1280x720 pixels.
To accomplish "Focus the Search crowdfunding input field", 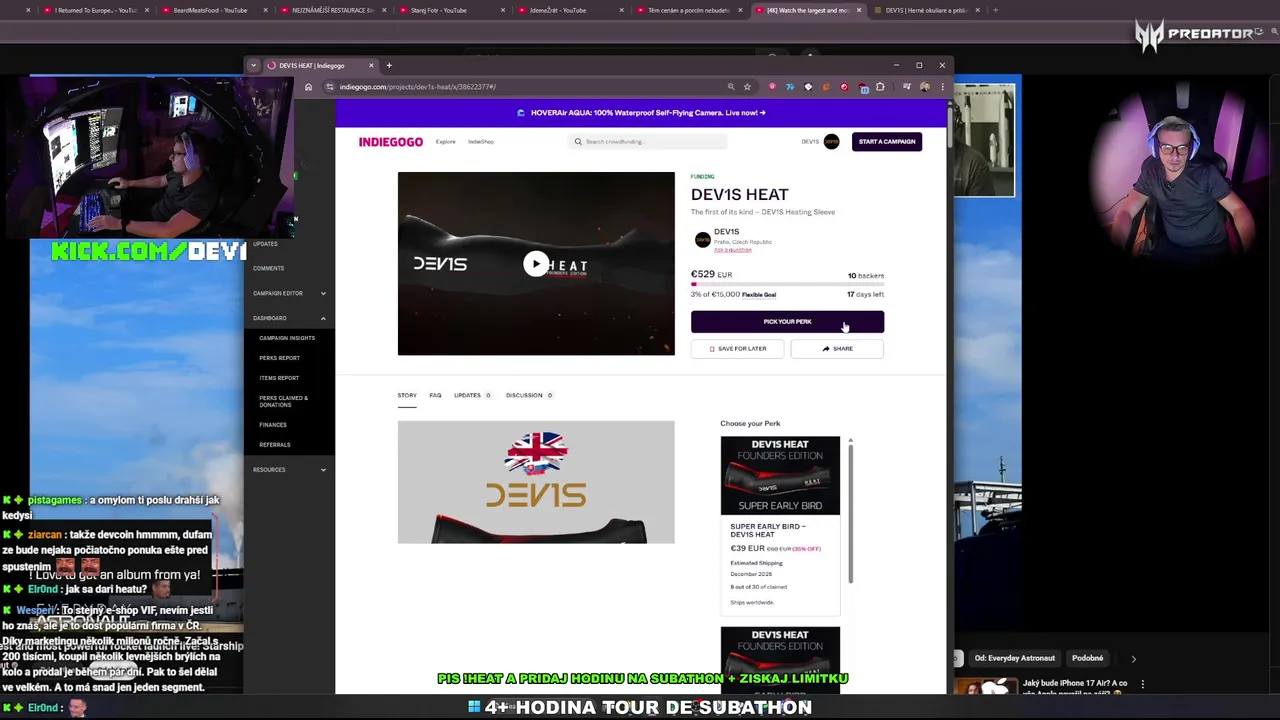I will pyautogui.click(x=648, y=142).
